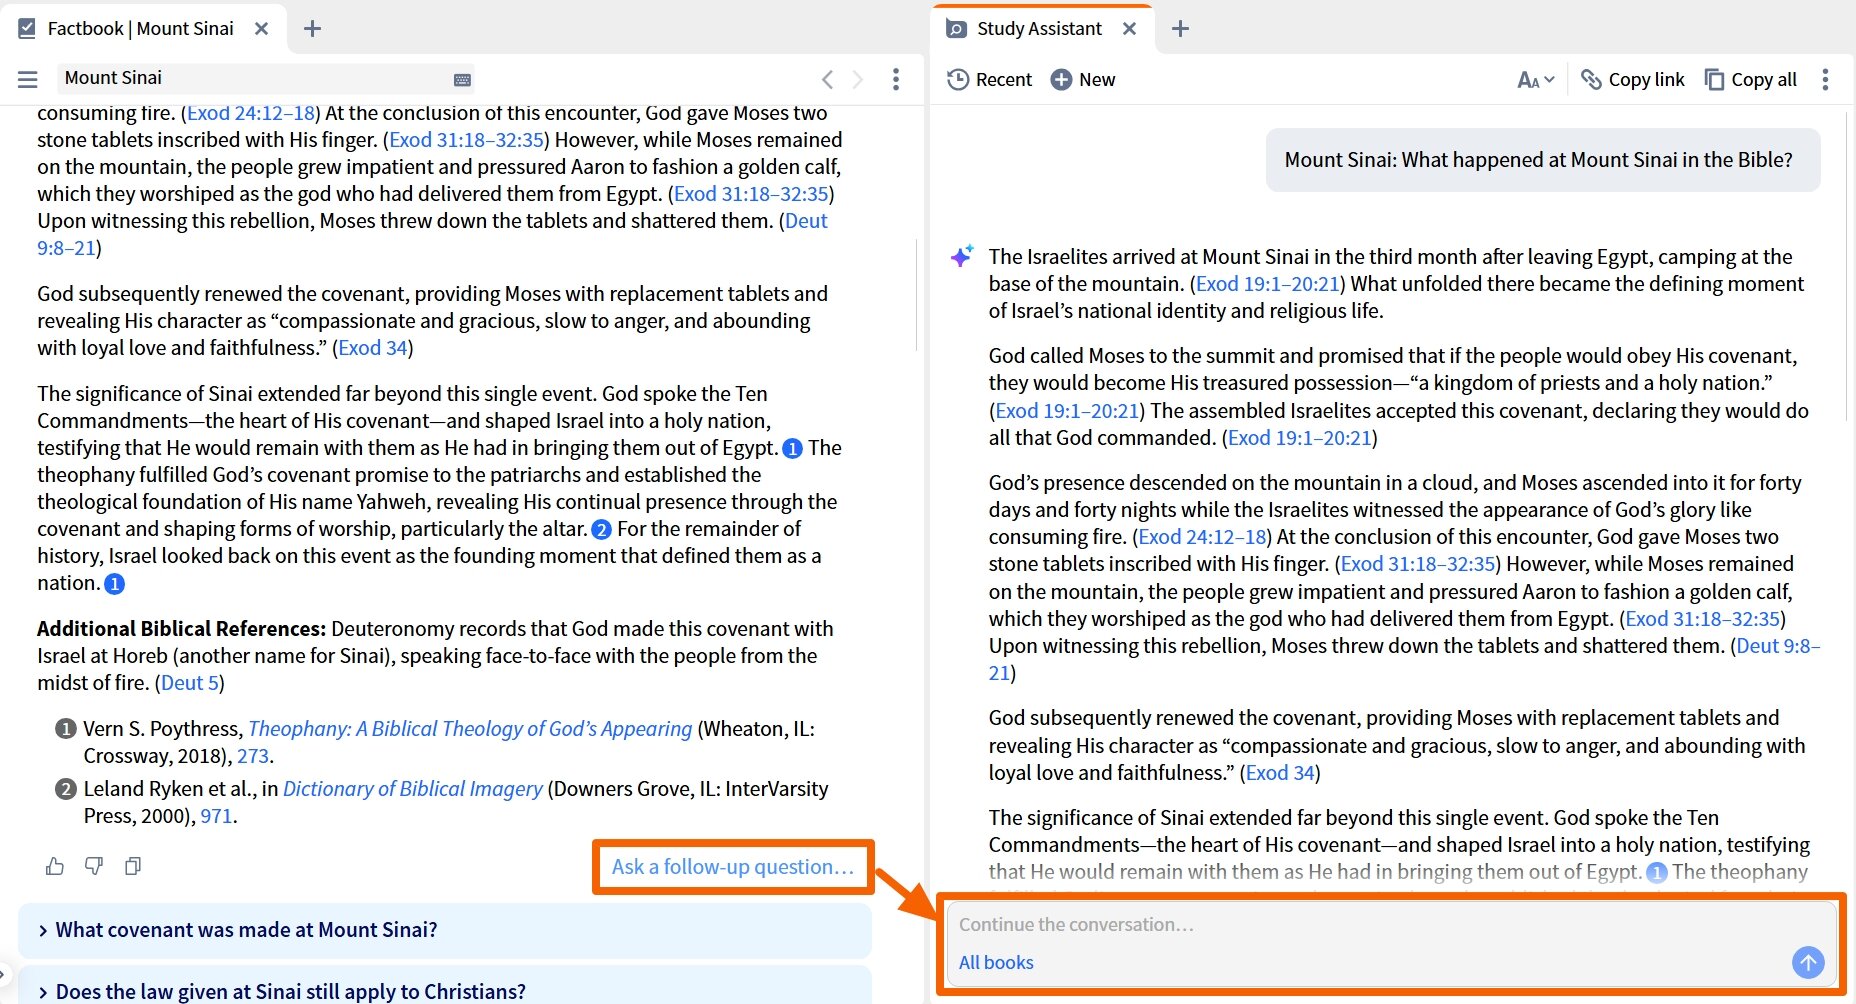Click the keyboard icon in Mount Sinai search box
1856x1004 pixels.
462,79
